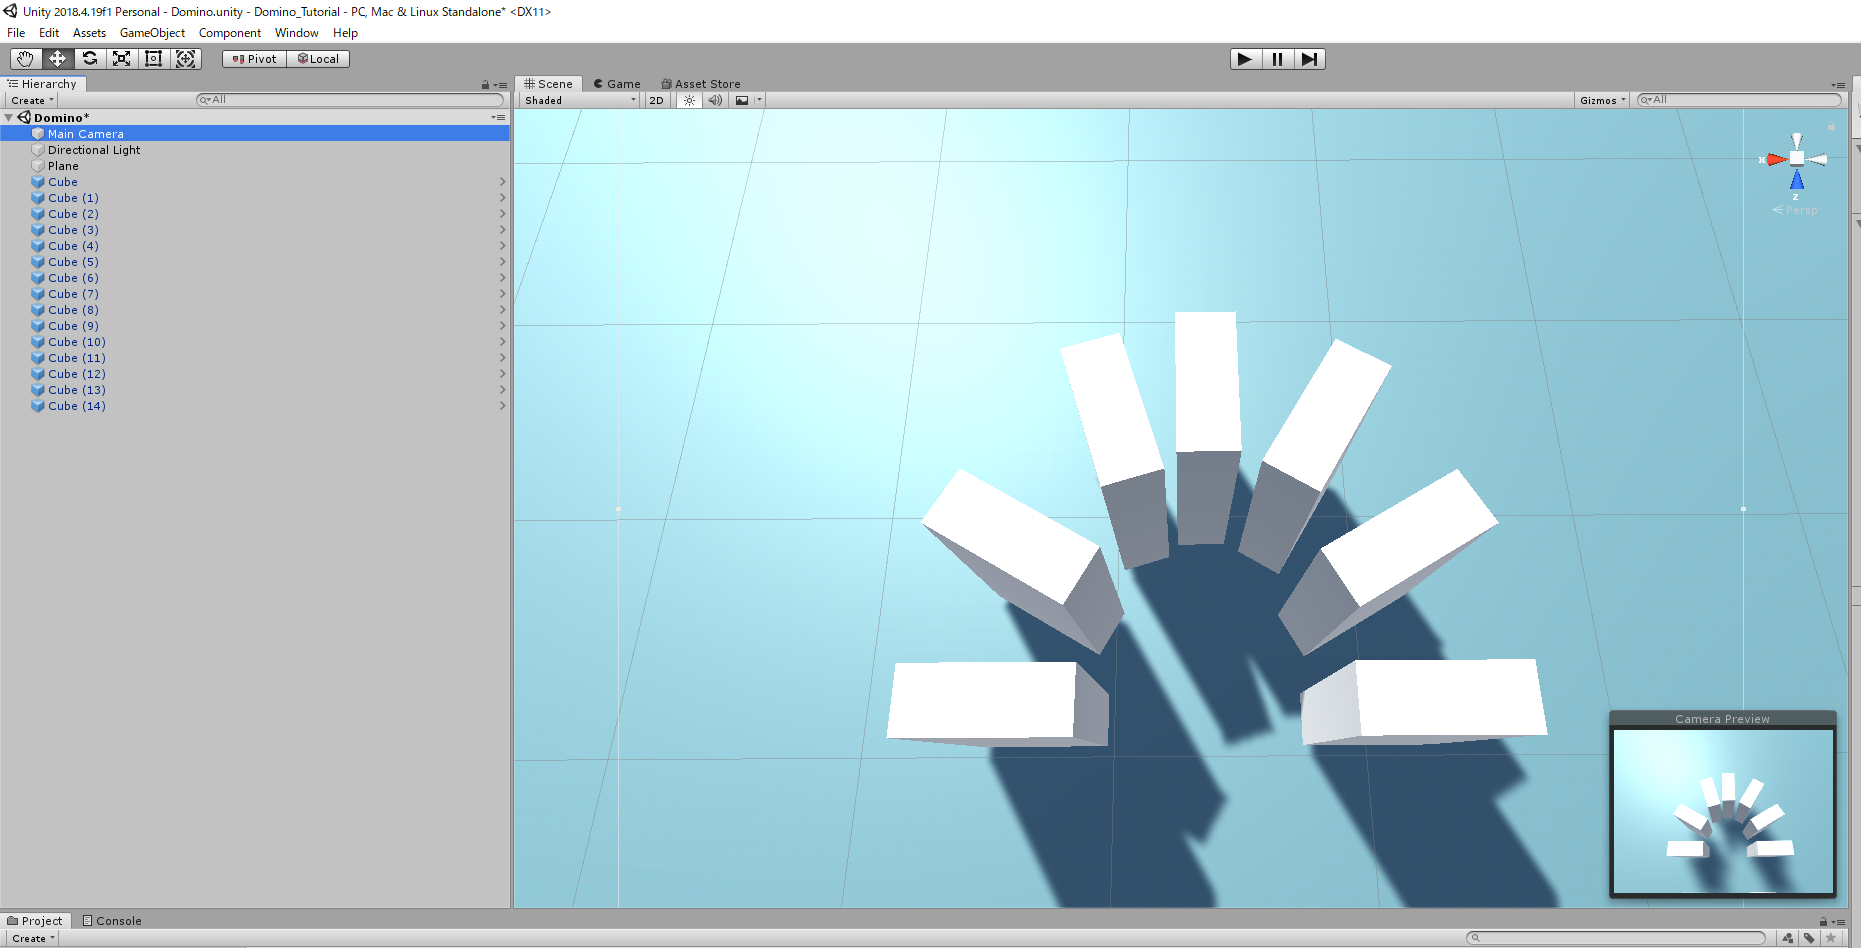Select Main Camera in hierarchy
Screen dimensions: 1861x948
coord(255,134)
